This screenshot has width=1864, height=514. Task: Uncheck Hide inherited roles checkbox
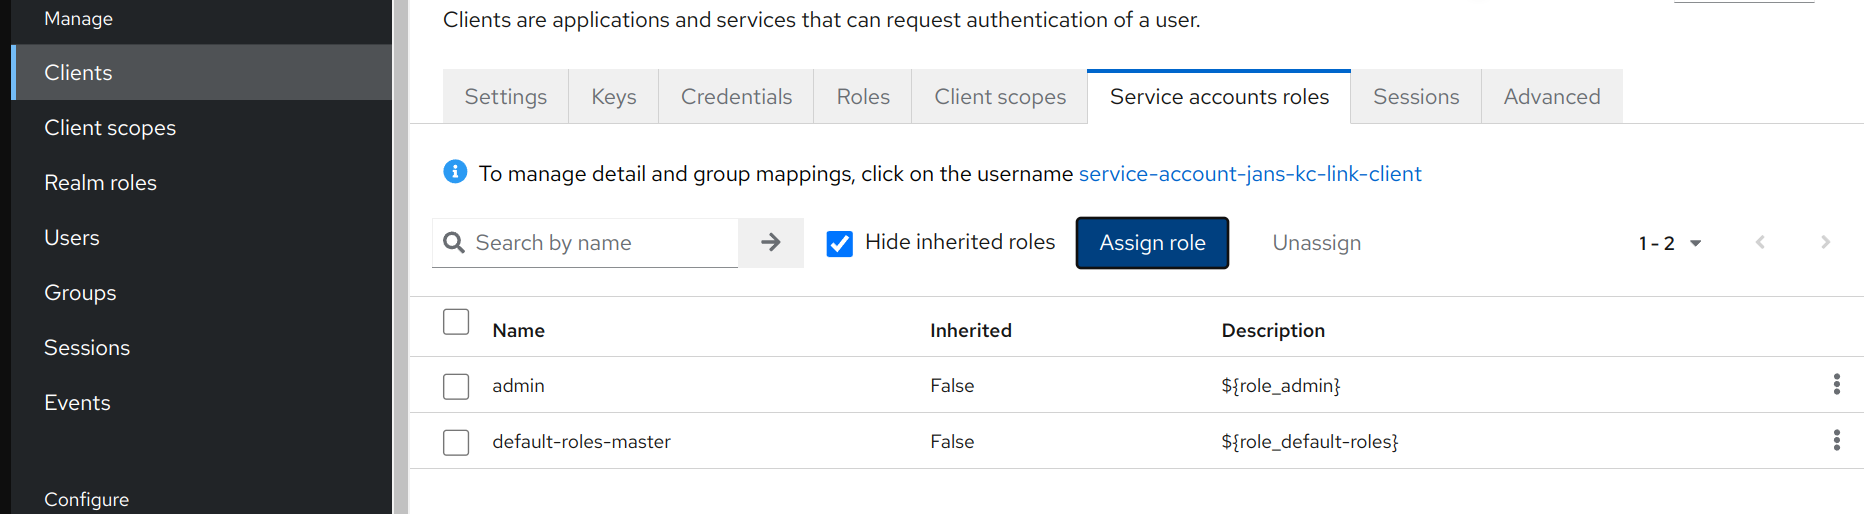(840, 244)
